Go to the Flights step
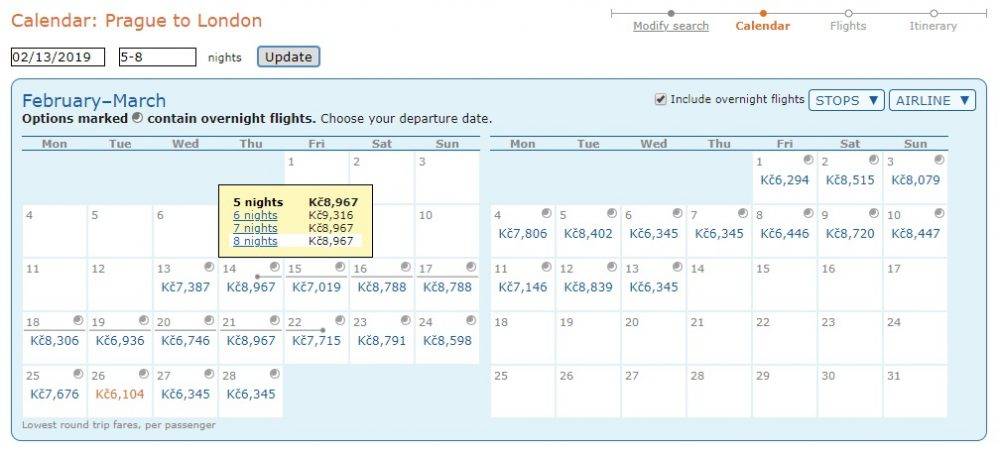Viewport: 1000px width, 454px height. click(848, 26)
